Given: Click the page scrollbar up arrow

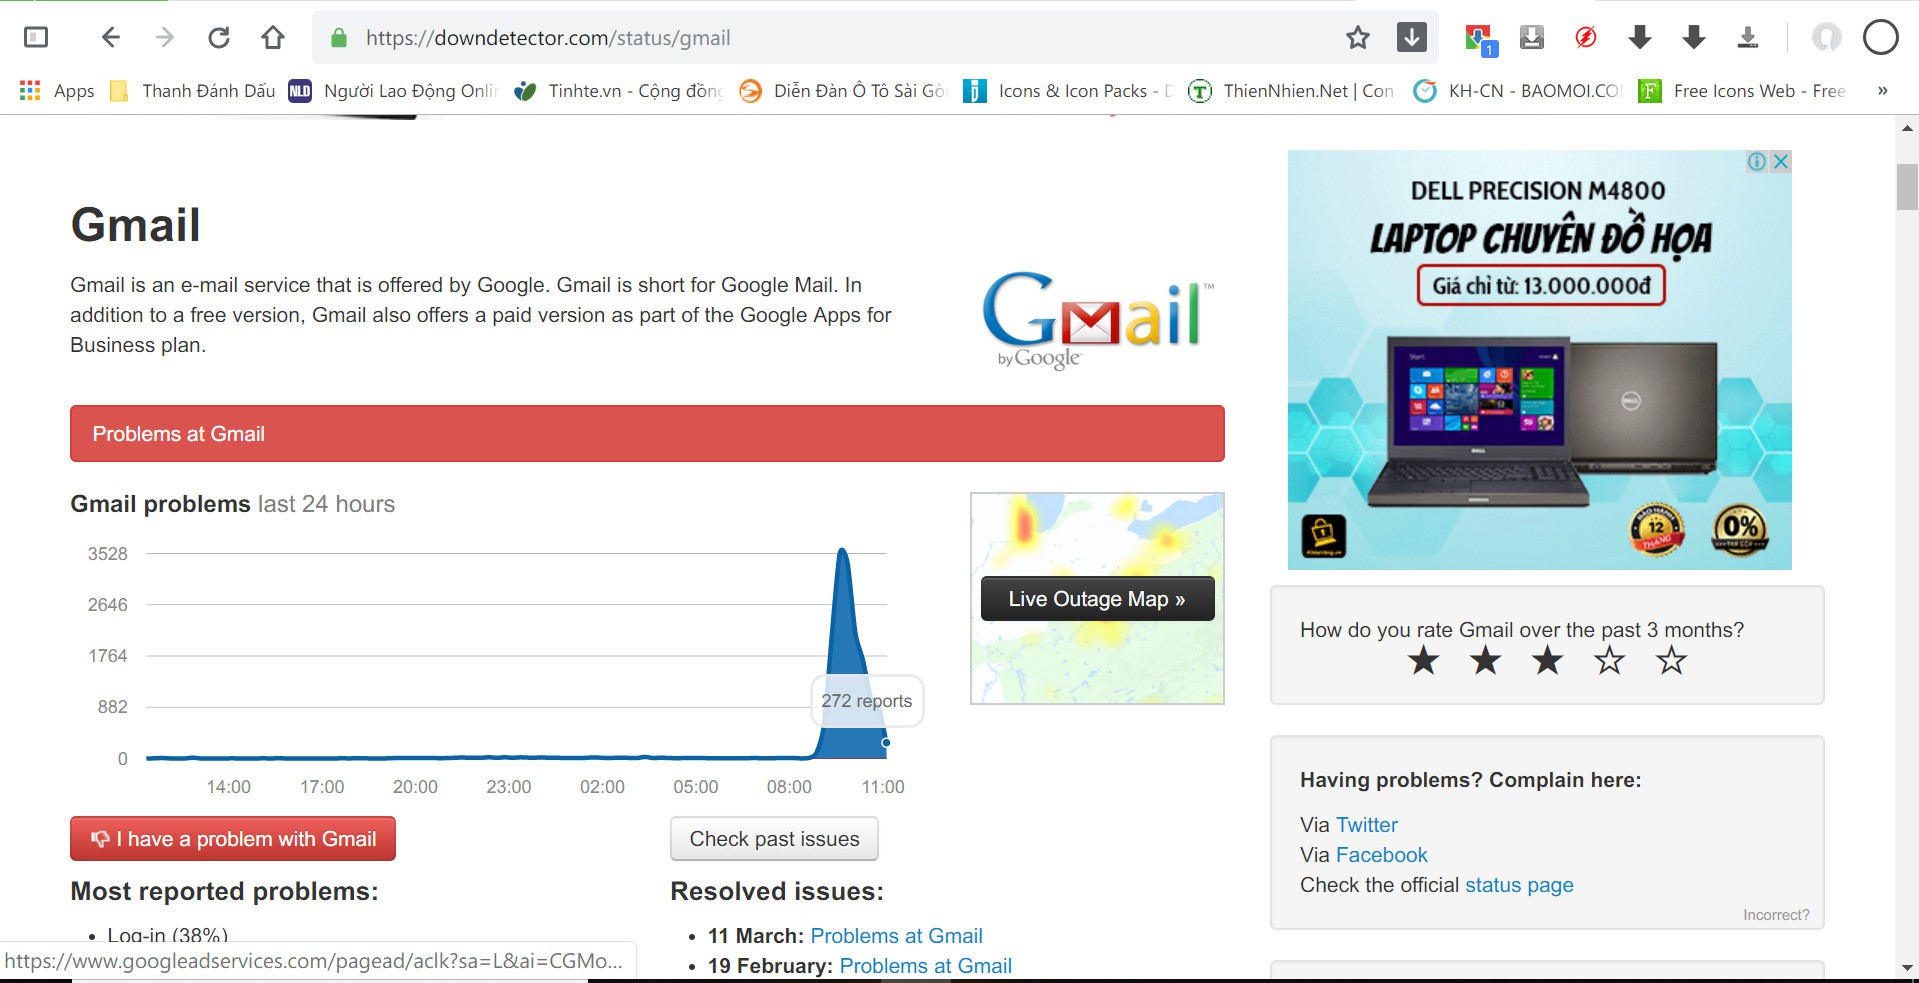Looking at the screenshot, I should [x=1908, y=129].
